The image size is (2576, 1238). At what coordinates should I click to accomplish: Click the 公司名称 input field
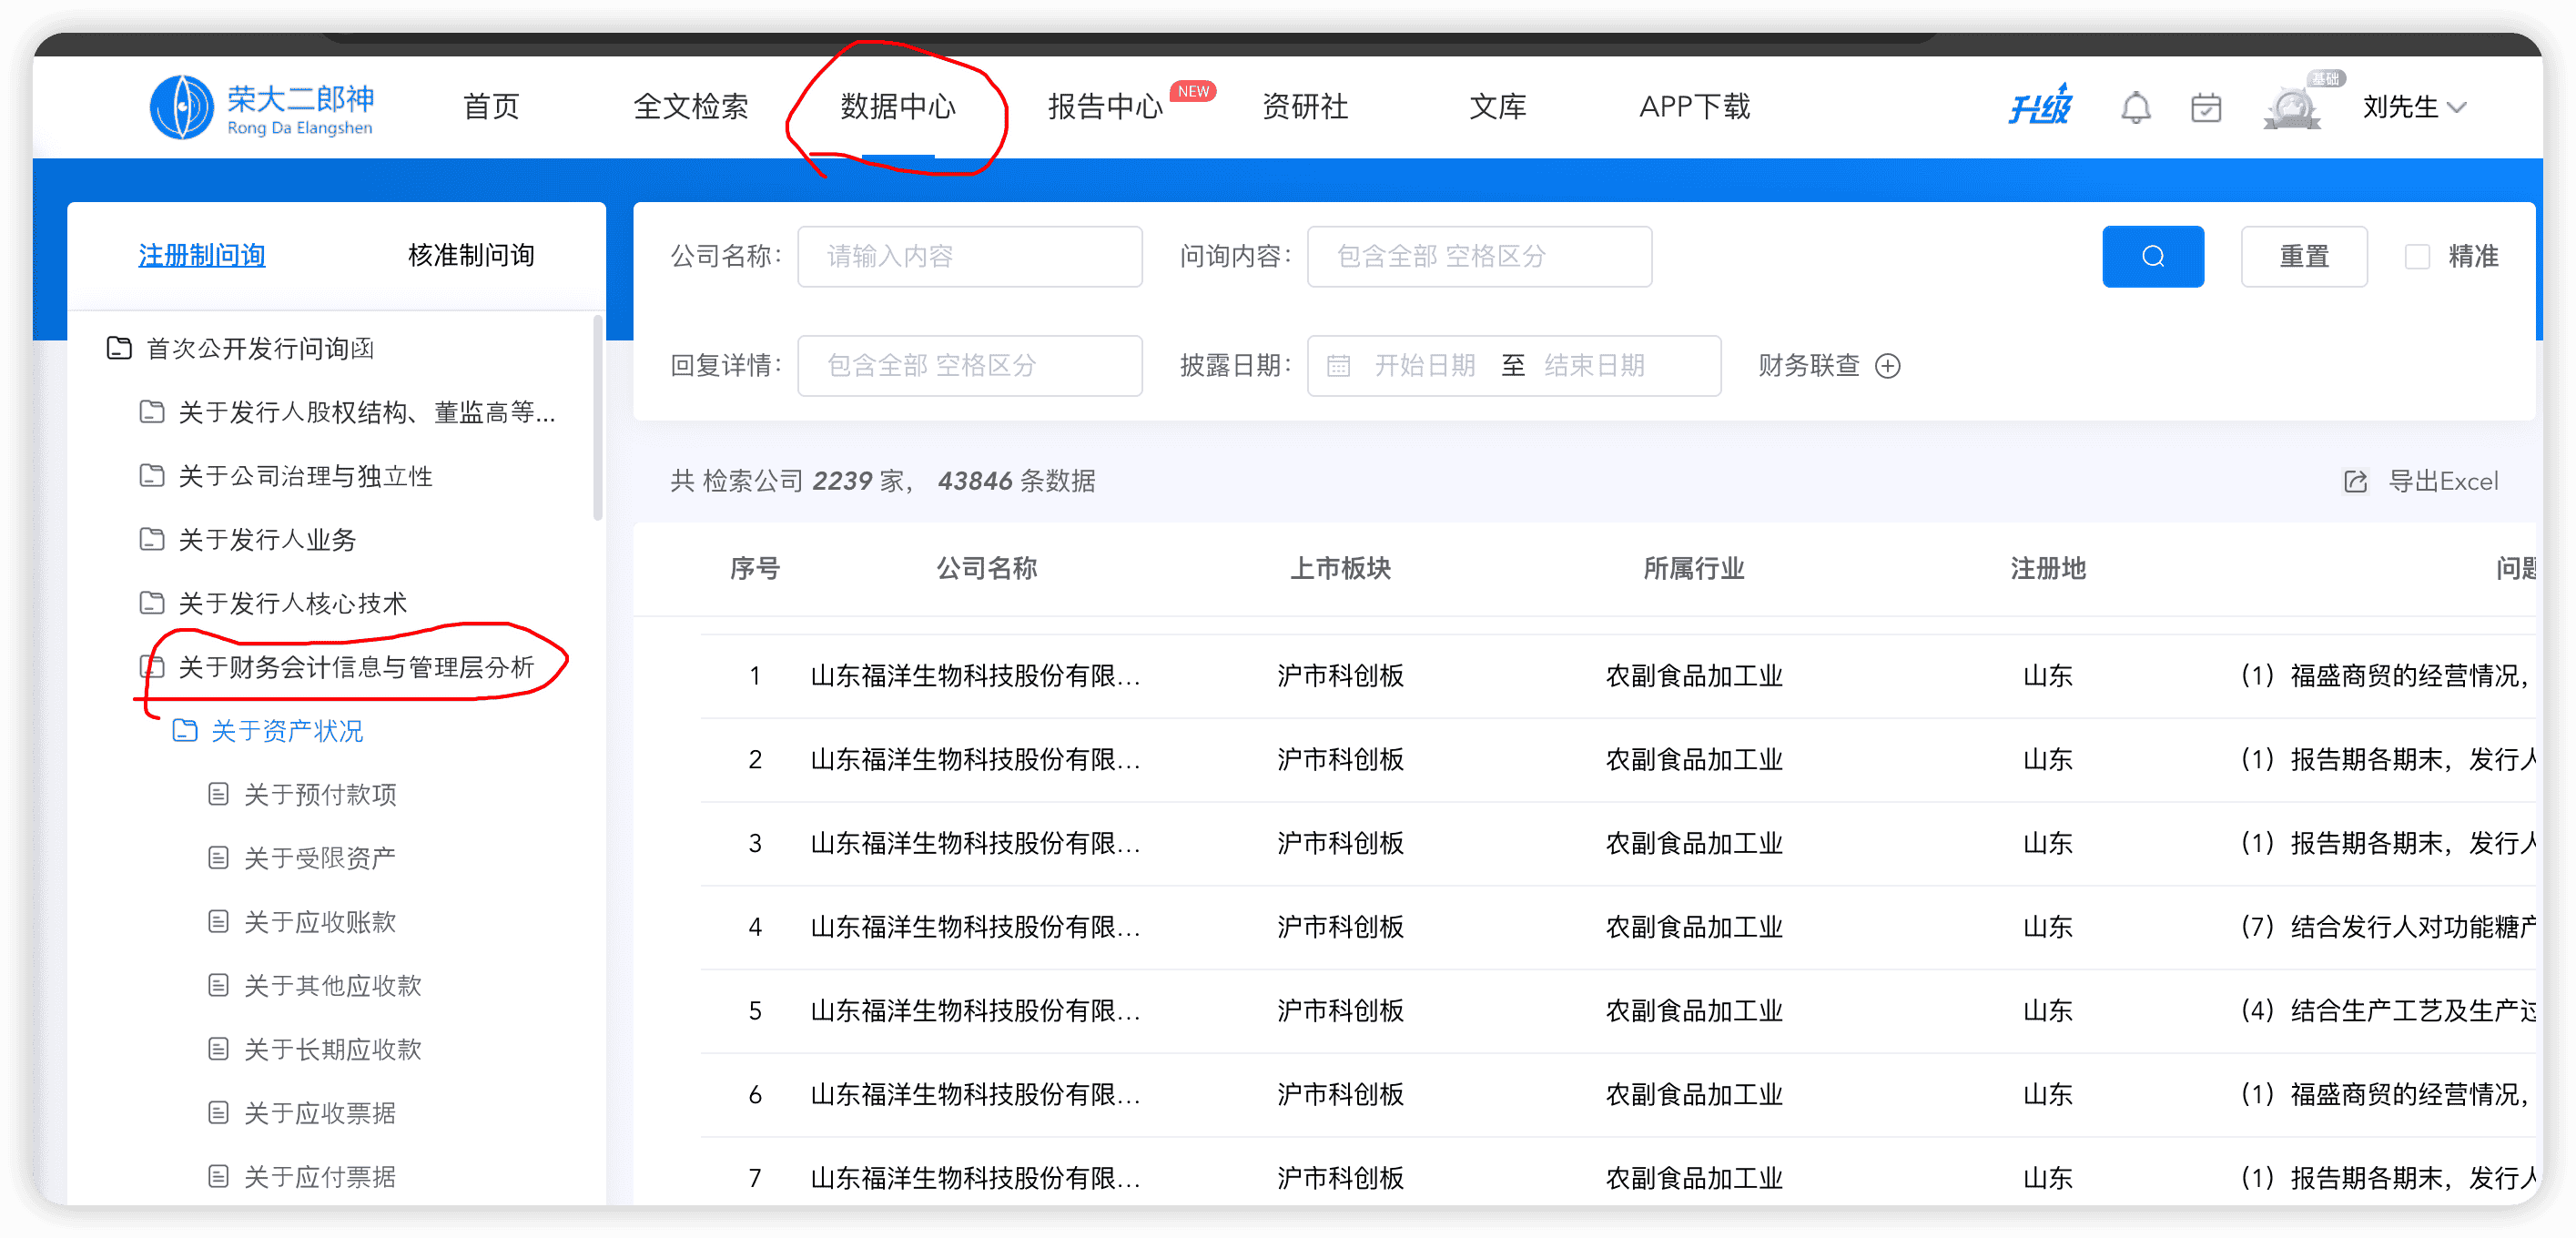coord(969,257)
